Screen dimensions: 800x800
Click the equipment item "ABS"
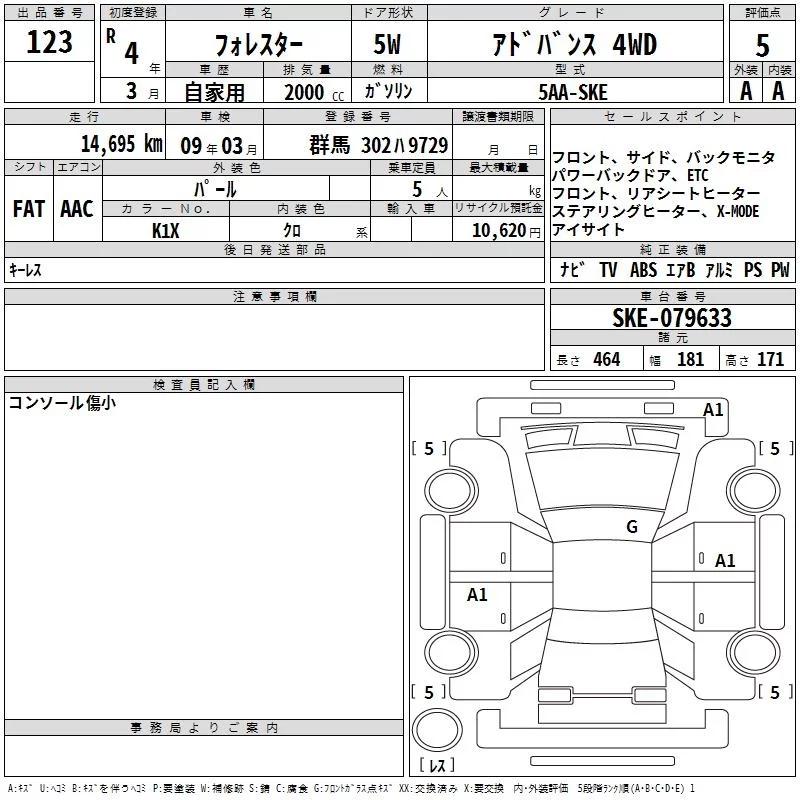(643, 270)
